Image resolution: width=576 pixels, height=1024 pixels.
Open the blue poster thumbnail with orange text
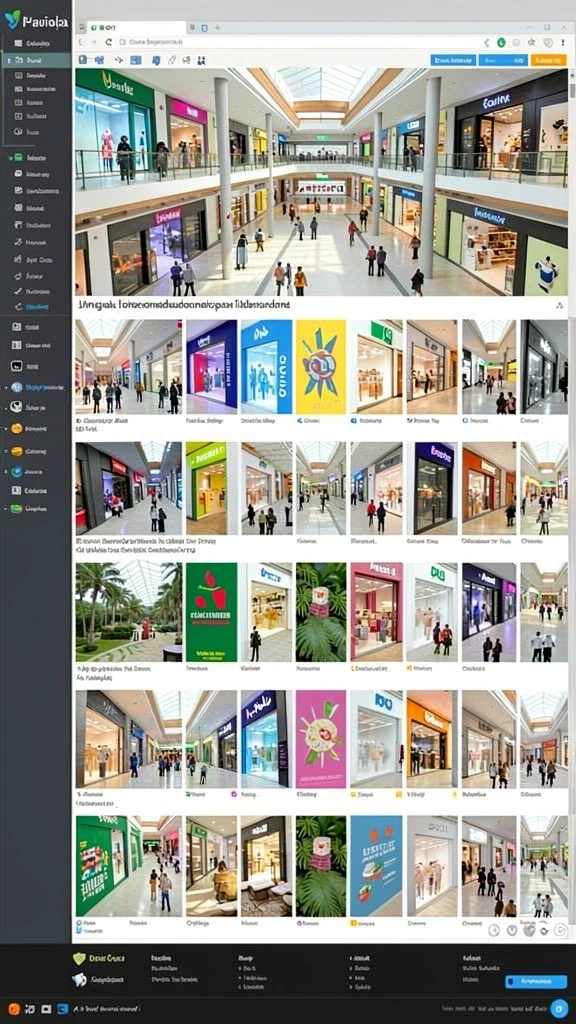tap(376, 865)
